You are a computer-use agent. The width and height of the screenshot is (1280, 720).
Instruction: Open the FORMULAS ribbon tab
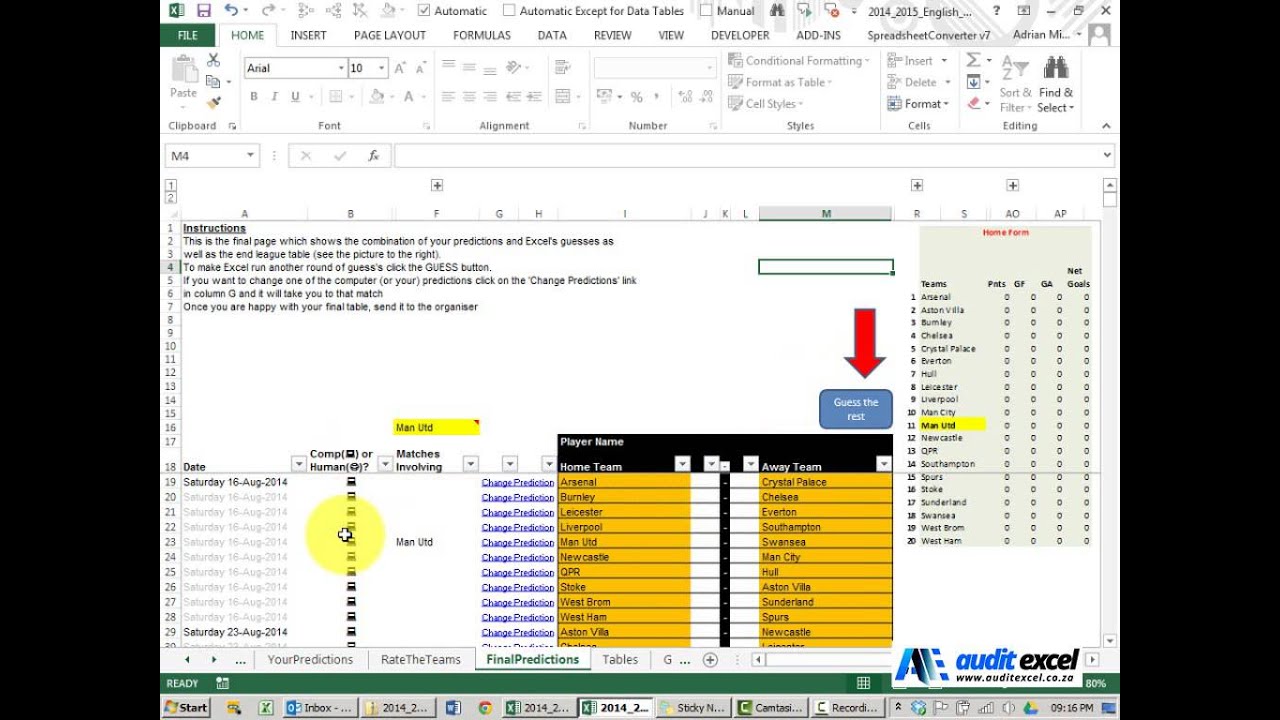coord(482,35)
